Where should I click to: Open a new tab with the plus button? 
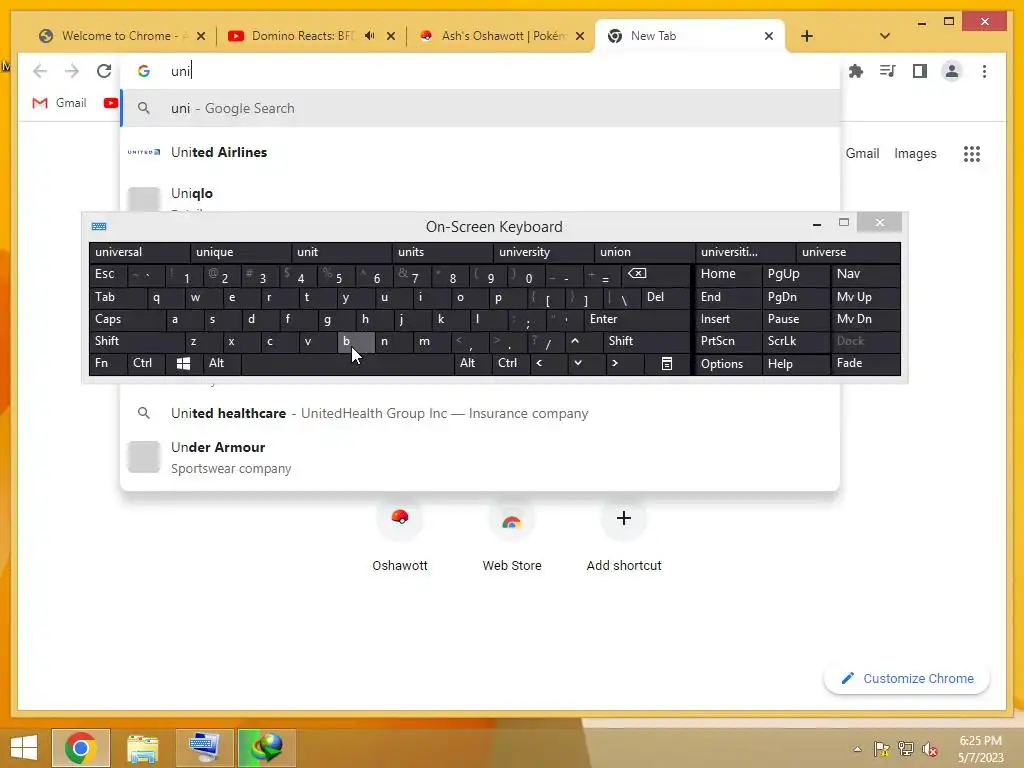tap(807, 36)
